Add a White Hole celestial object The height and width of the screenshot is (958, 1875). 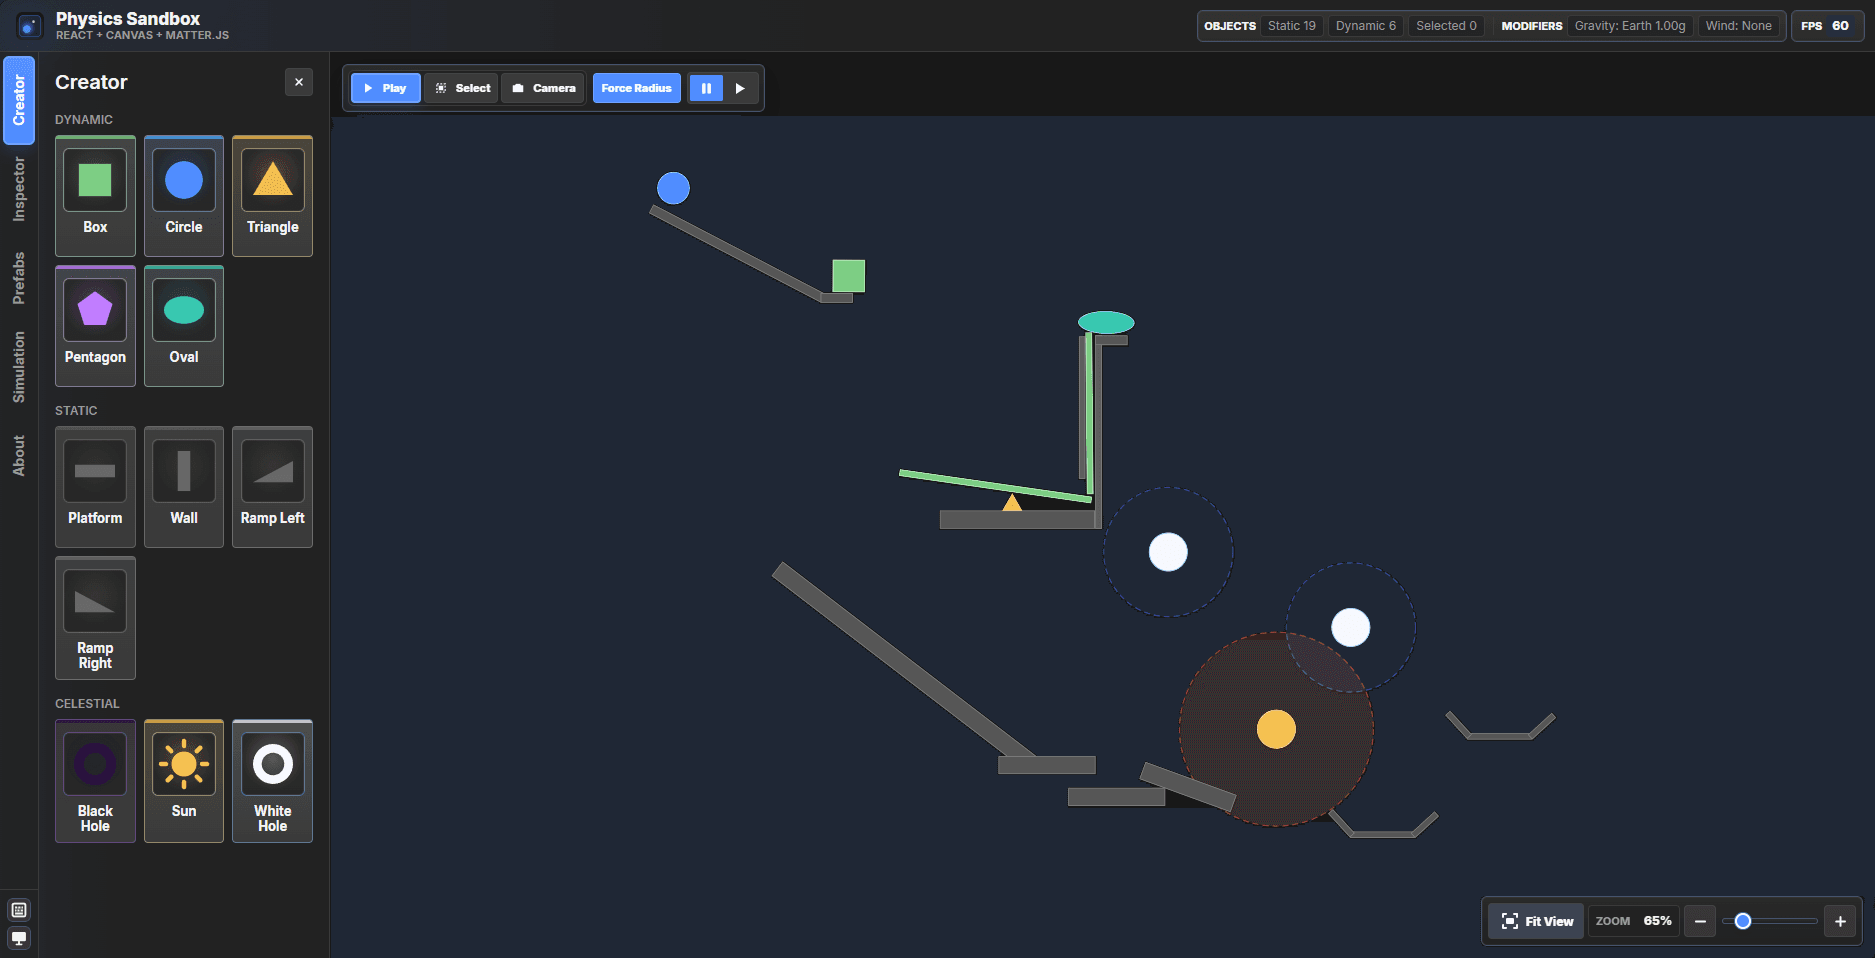[x=272, y=781]
